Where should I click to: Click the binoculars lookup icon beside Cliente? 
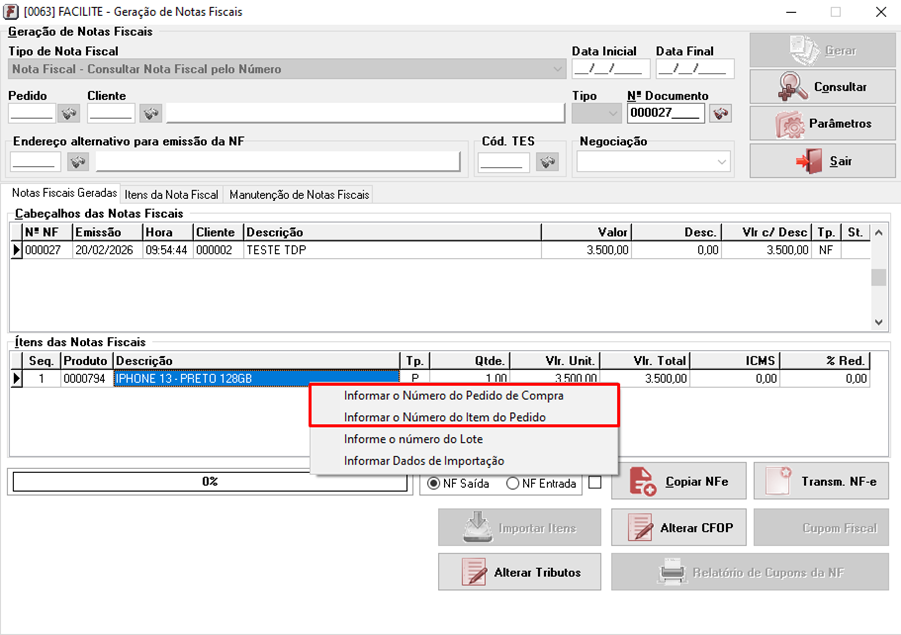coord(150,113)
